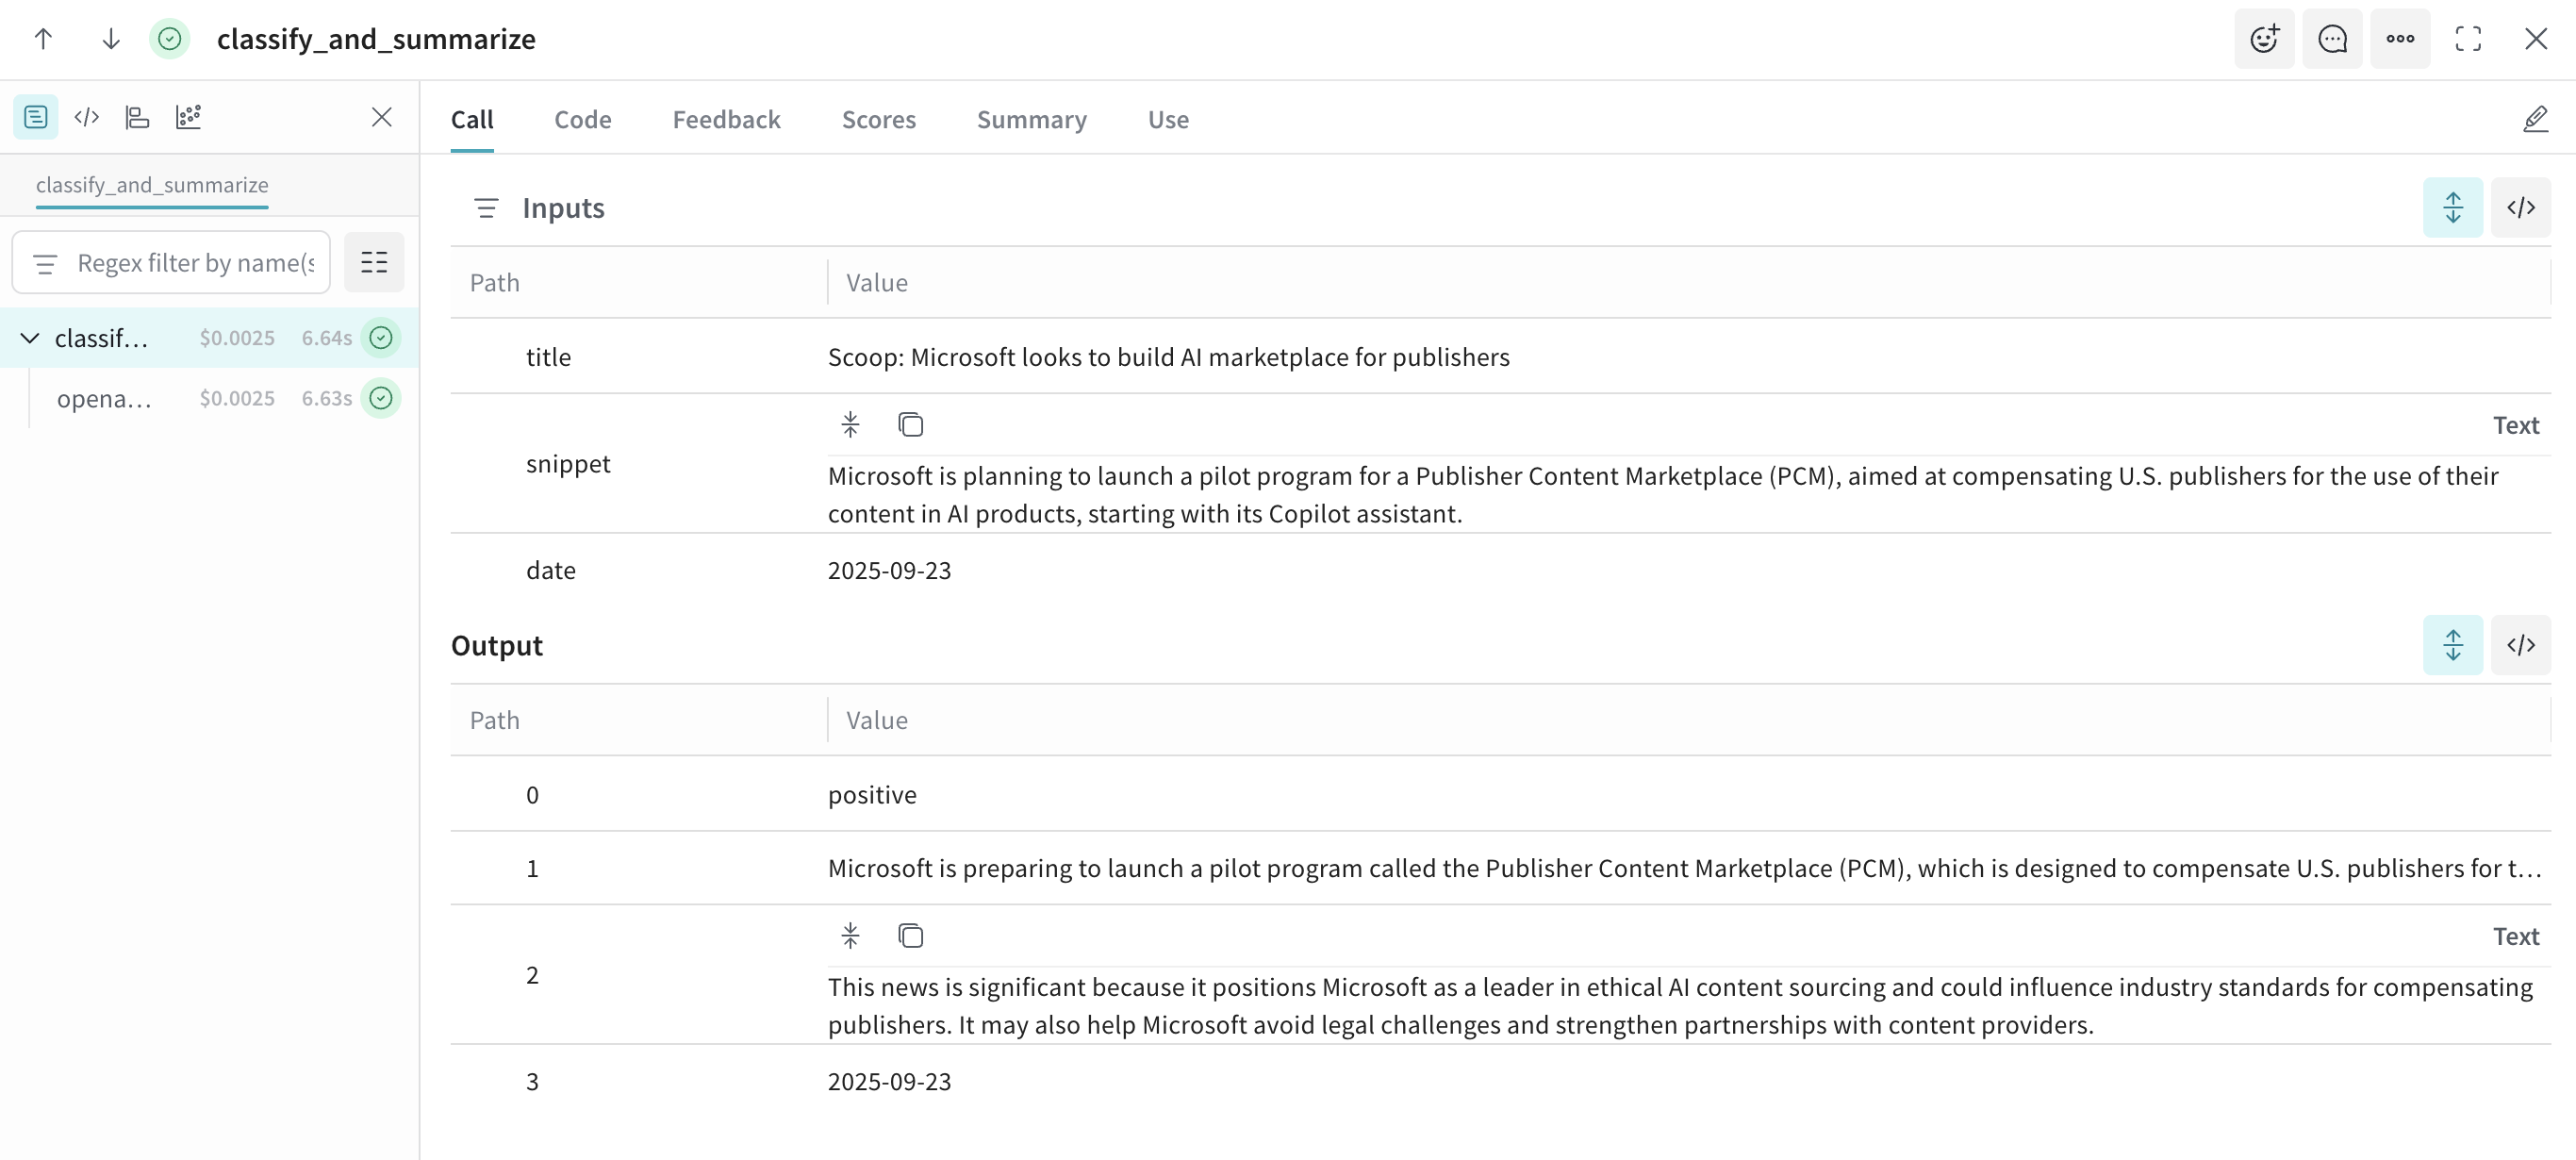Collapse the classif… trace tree row
This screenshot has height=1160, width=2576.
[30, 338]
